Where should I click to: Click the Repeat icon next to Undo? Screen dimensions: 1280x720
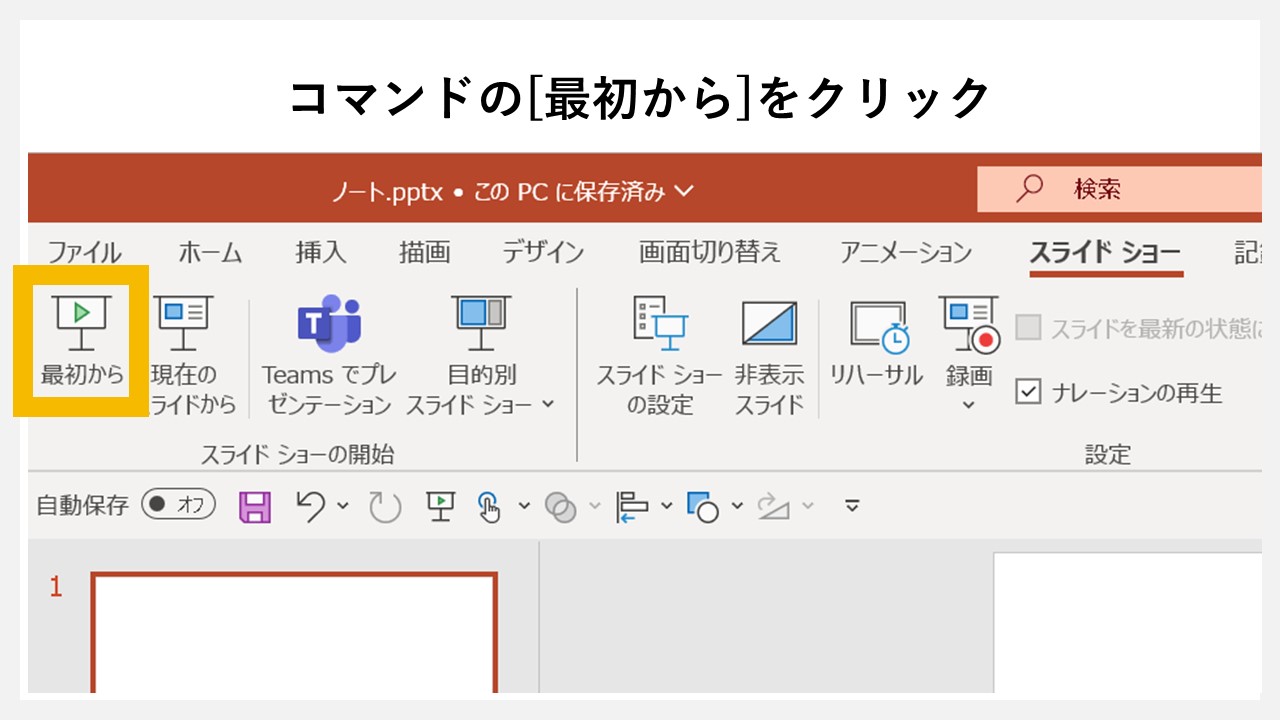[385, 507]
